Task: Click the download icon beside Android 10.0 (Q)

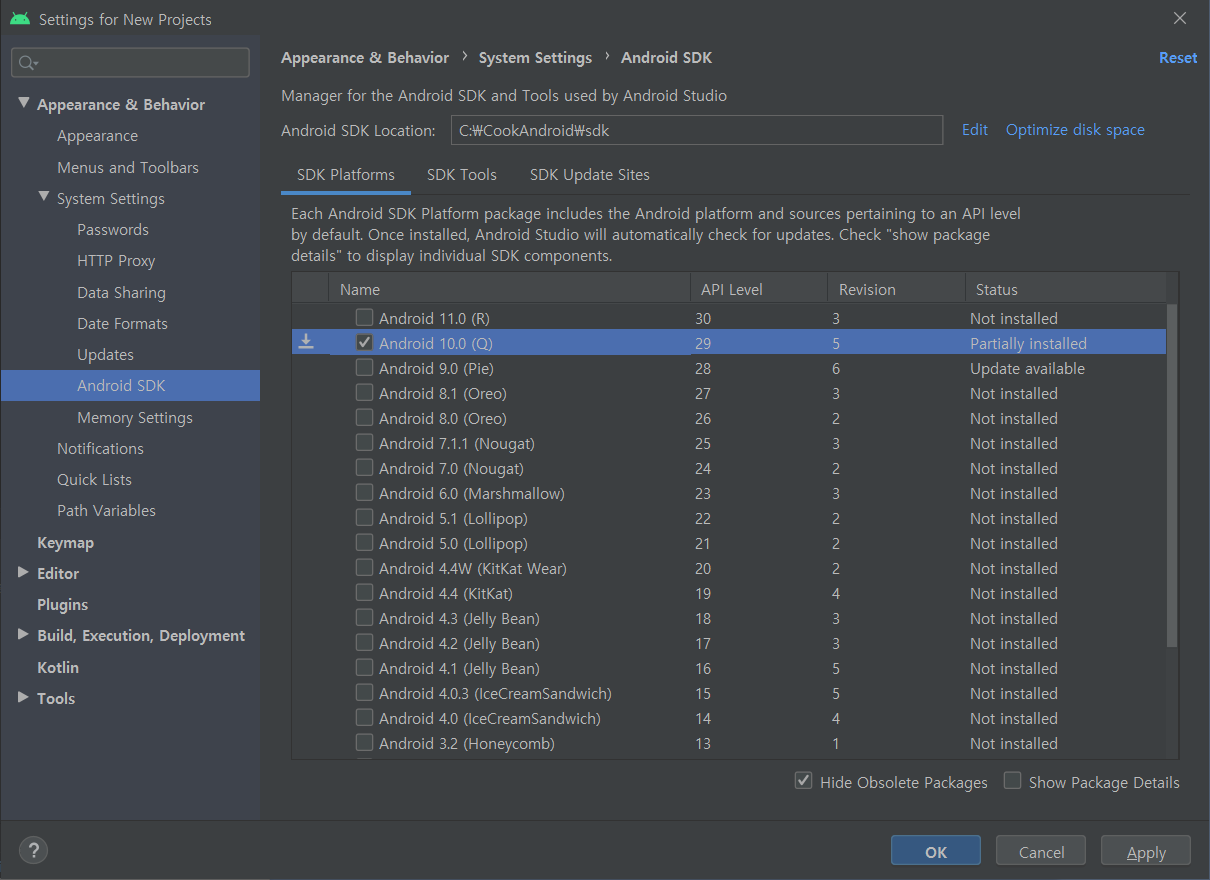Action: [x=306, y=343]
